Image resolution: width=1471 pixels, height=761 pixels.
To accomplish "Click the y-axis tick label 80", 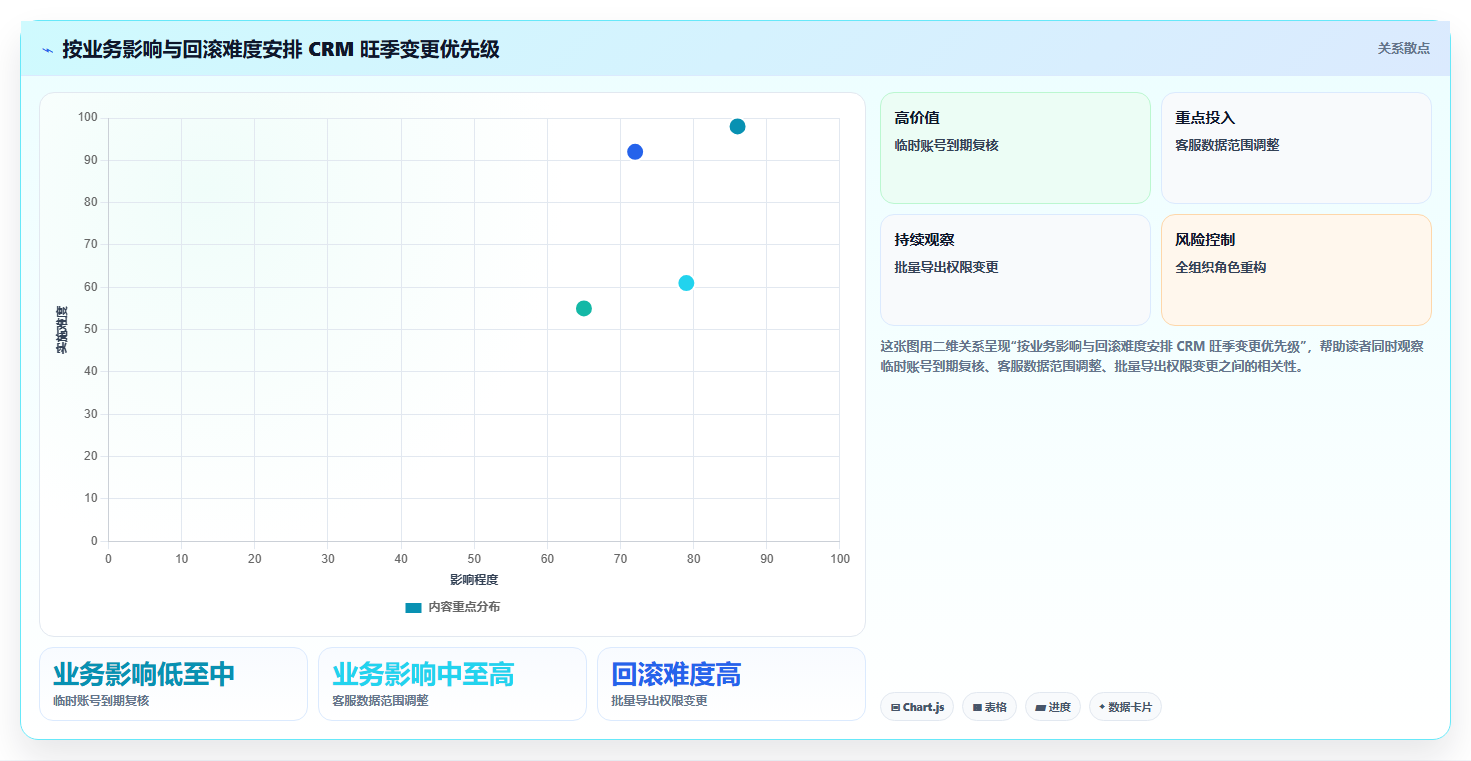I will [x=91, y=202].
